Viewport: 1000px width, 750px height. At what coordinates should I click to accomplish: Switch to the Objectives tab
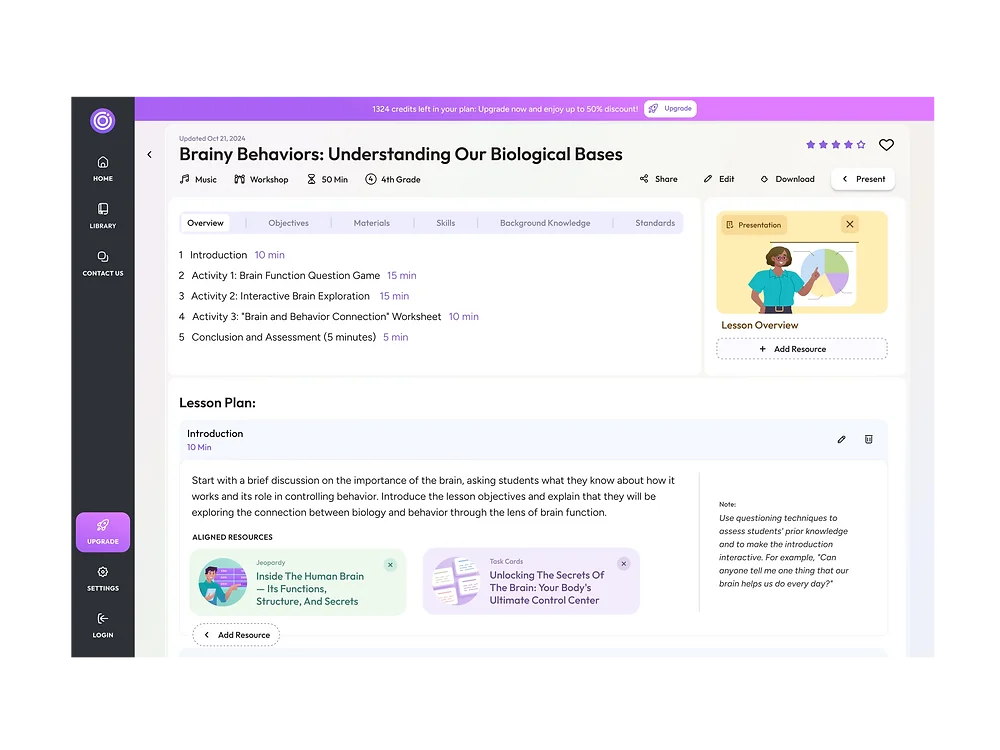(x=288, y=222)
